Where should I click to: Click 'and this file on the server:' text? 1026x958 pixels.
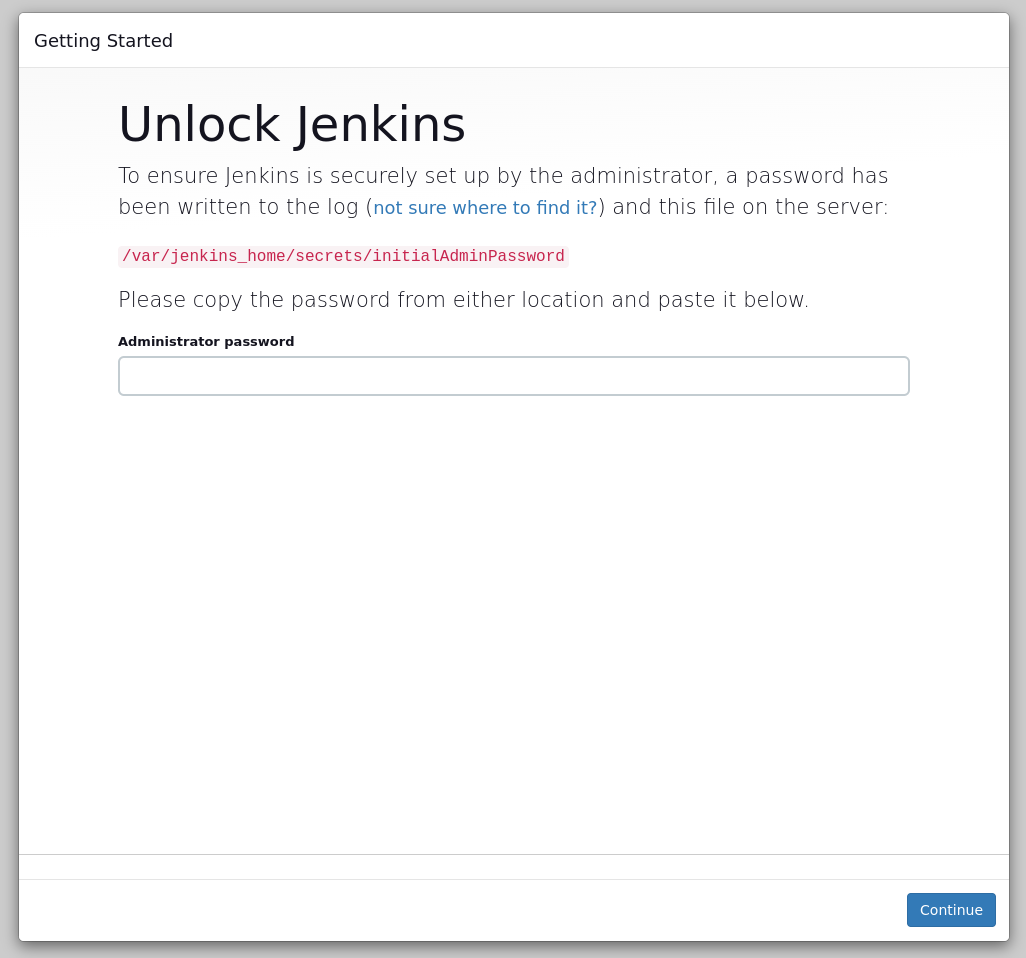[750, 207]
